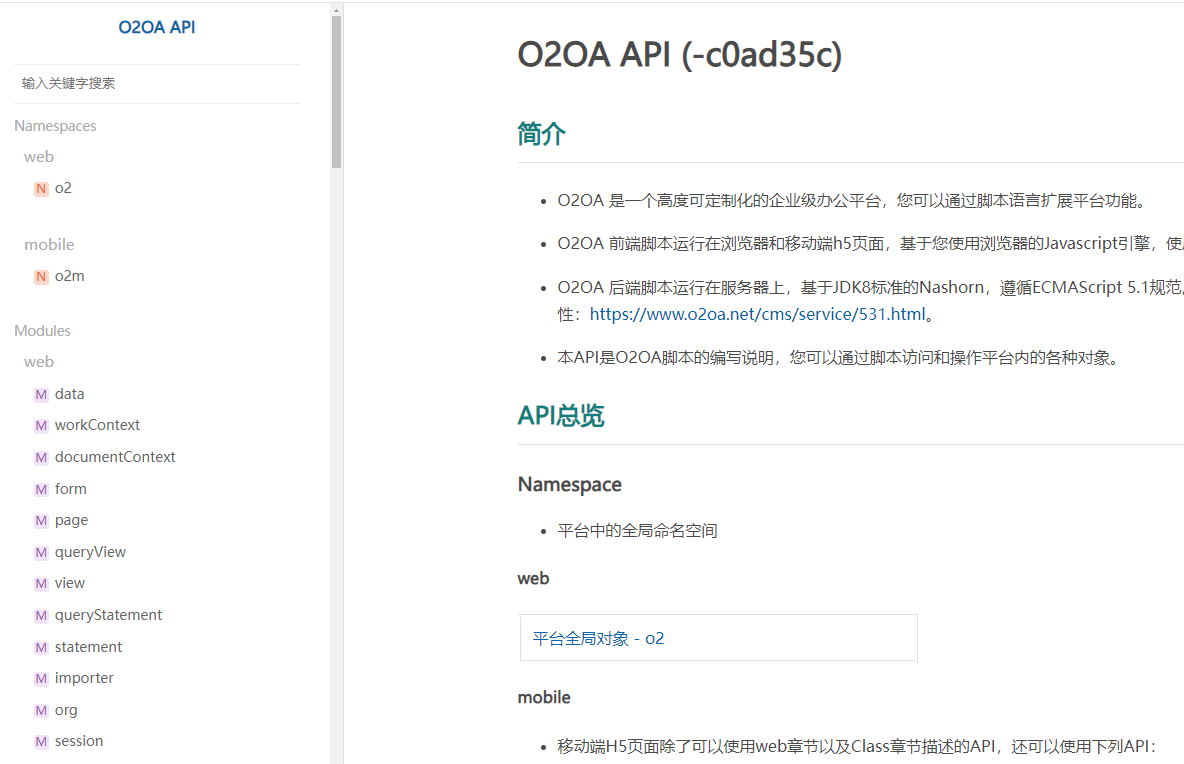Open the o2 namespace entry
Screen dimensions: 1184x764
63,188
